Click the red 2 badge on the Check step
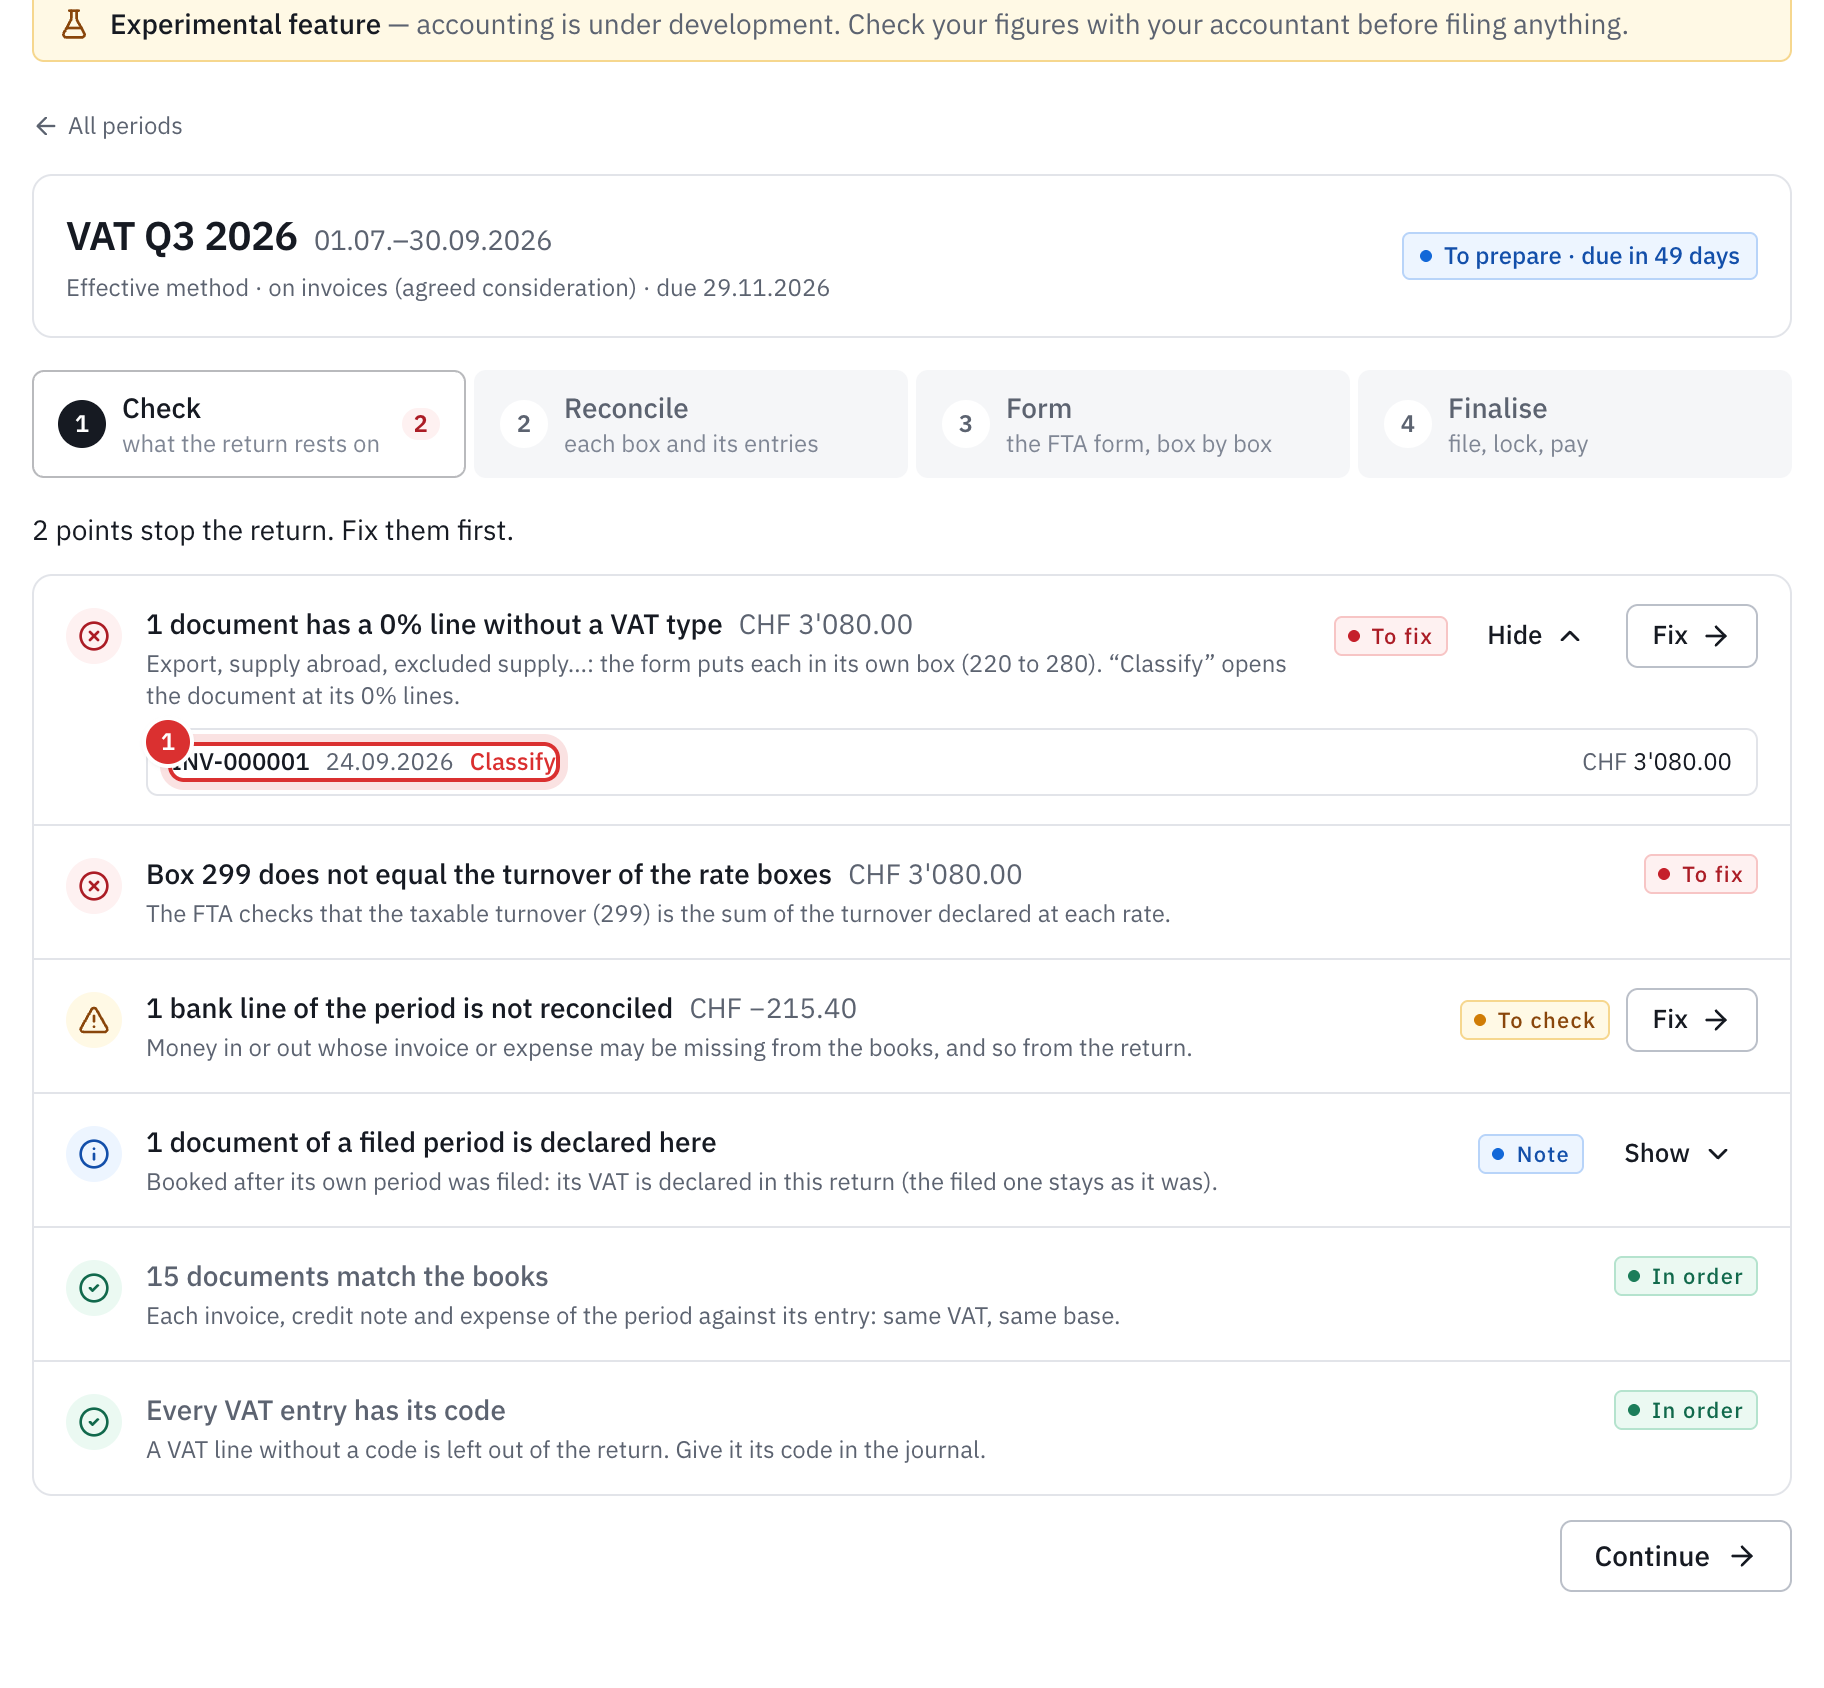Image resolution: width=1824 pixels, height=1688 pixels. click(x=421, y=424)
